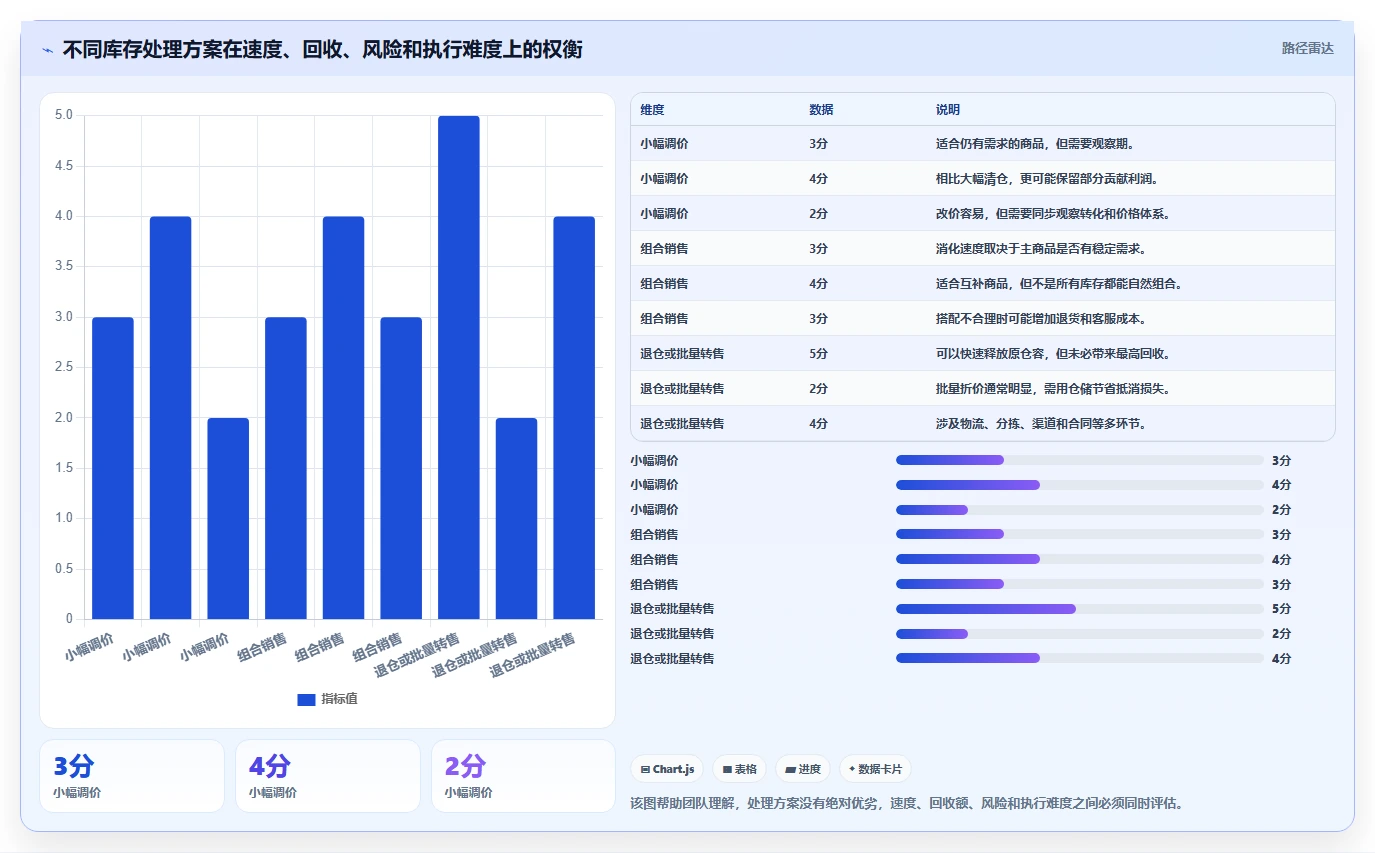Click the sparkle icon in the 数据卡片 chip

click(852, 770)
